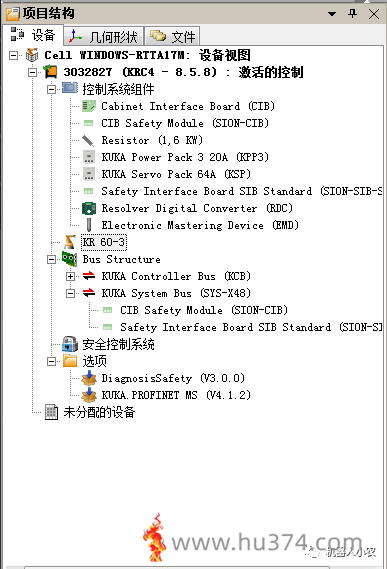Select the Cabinet Interface Board icon

pyautogui.click(x=89, y=106)
